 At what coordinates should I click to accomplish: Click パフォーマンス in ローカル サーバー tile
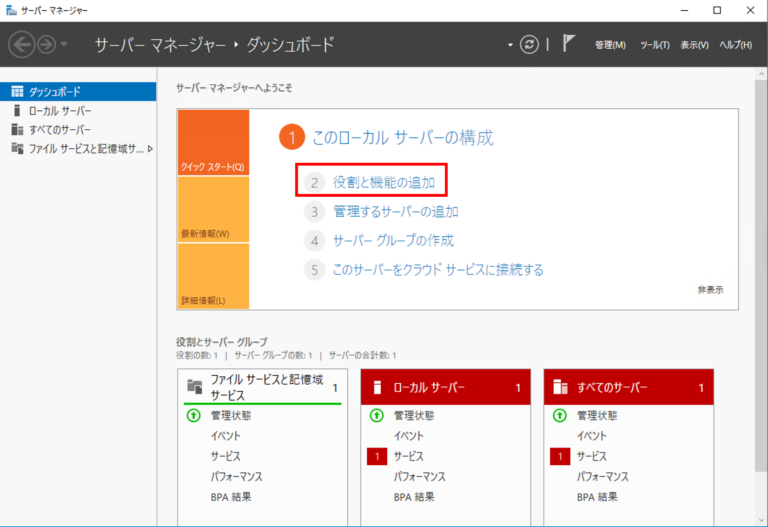420,477
